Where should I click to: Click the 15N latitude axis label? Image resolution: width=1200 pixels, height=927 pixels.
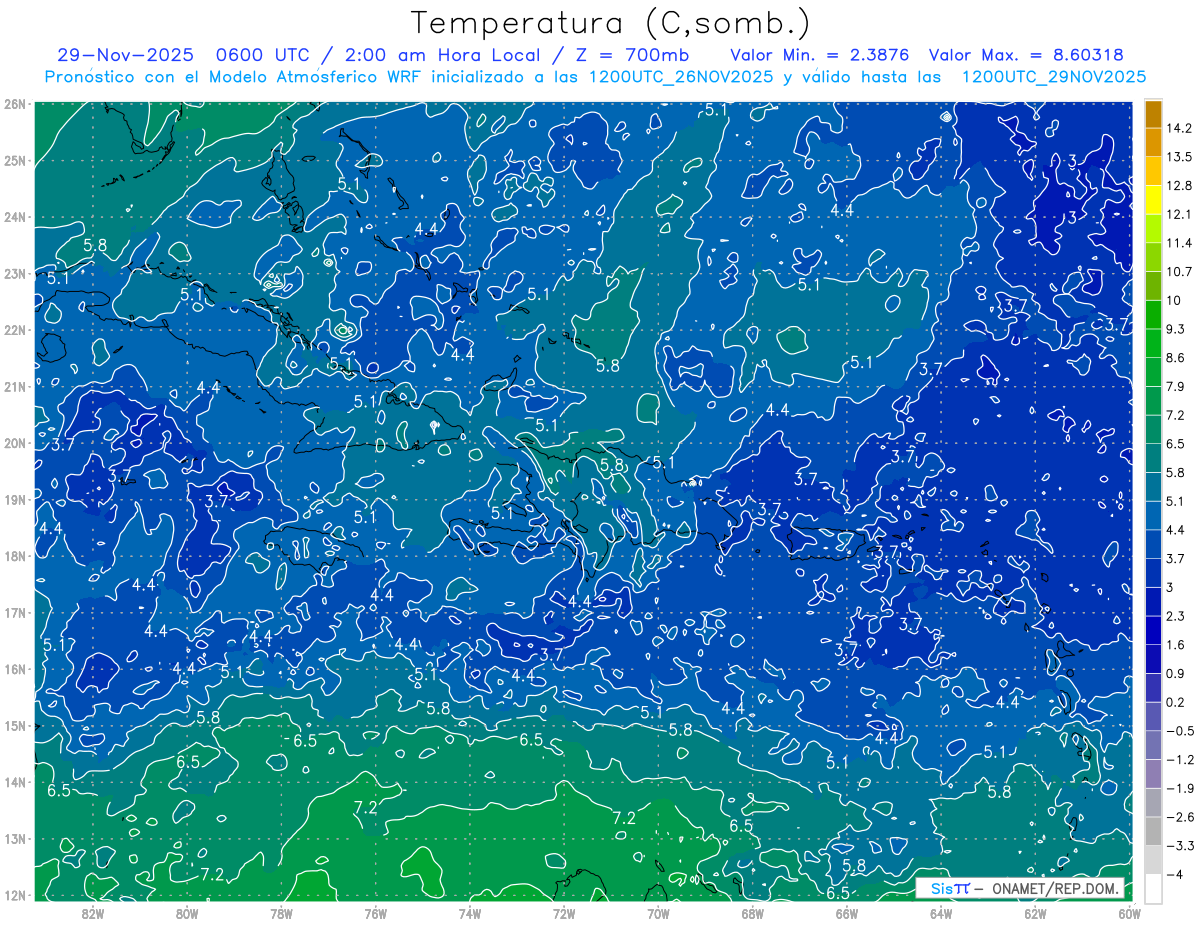click(x=15, y=725)
